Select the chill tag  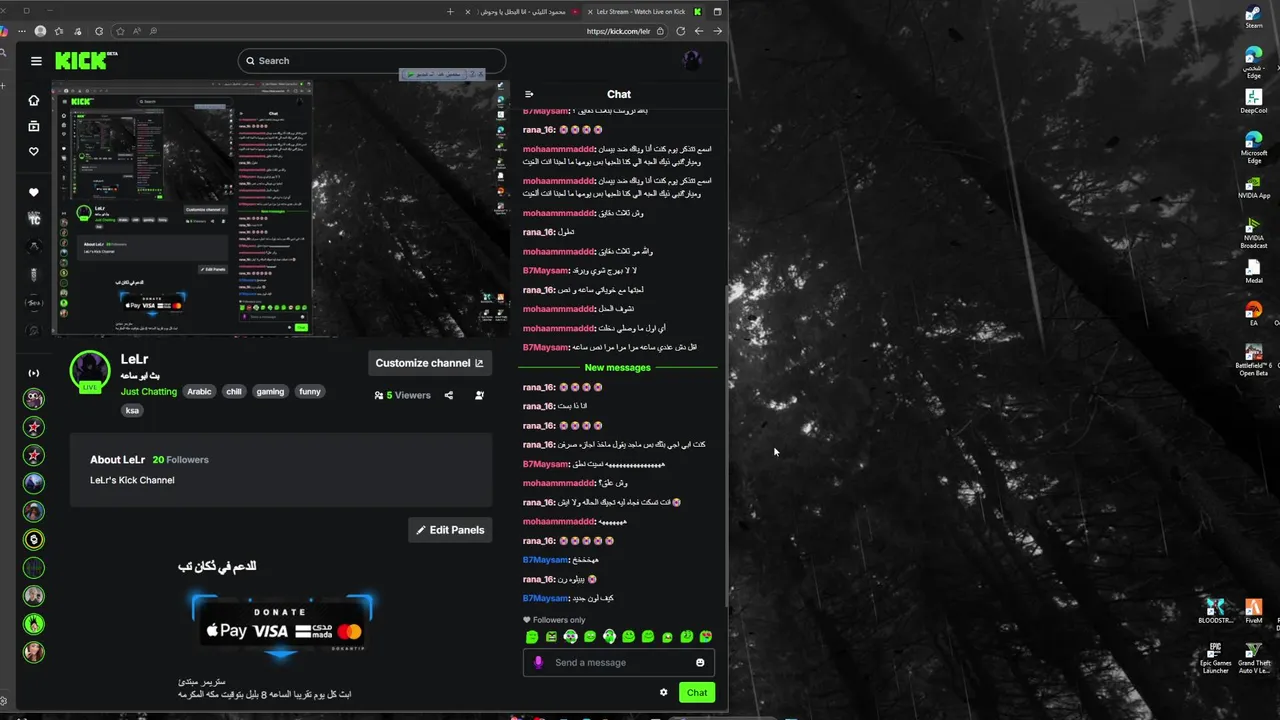(x=234, y=392)
